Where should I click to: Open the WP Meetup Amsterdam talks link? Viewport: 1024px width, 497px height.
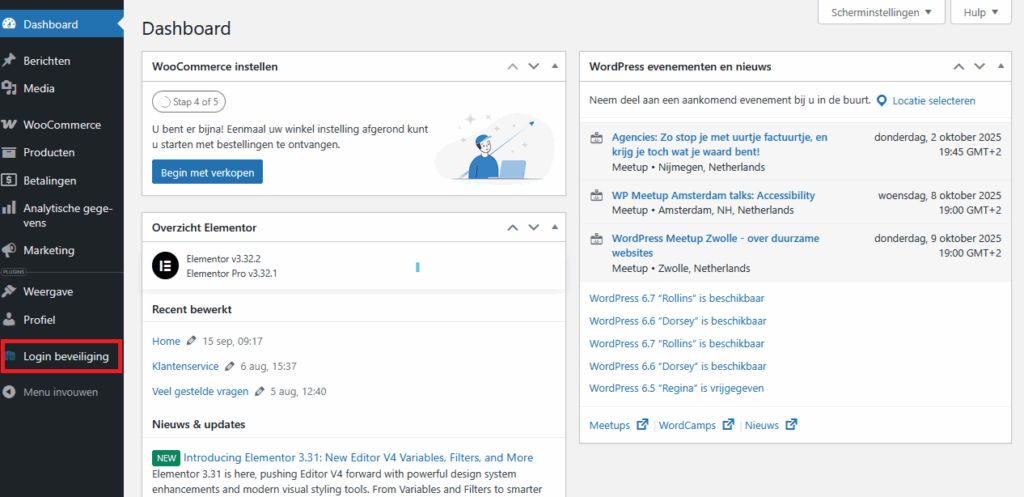click(713, 195)
